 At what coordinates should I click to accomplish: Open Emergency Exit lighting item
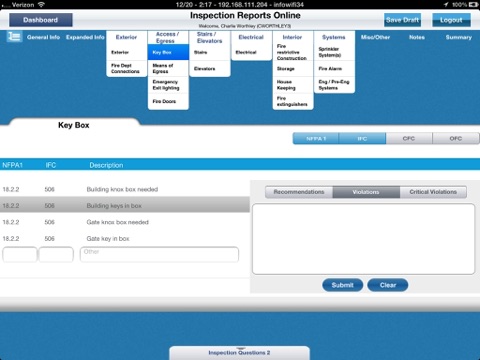[168, 85]
